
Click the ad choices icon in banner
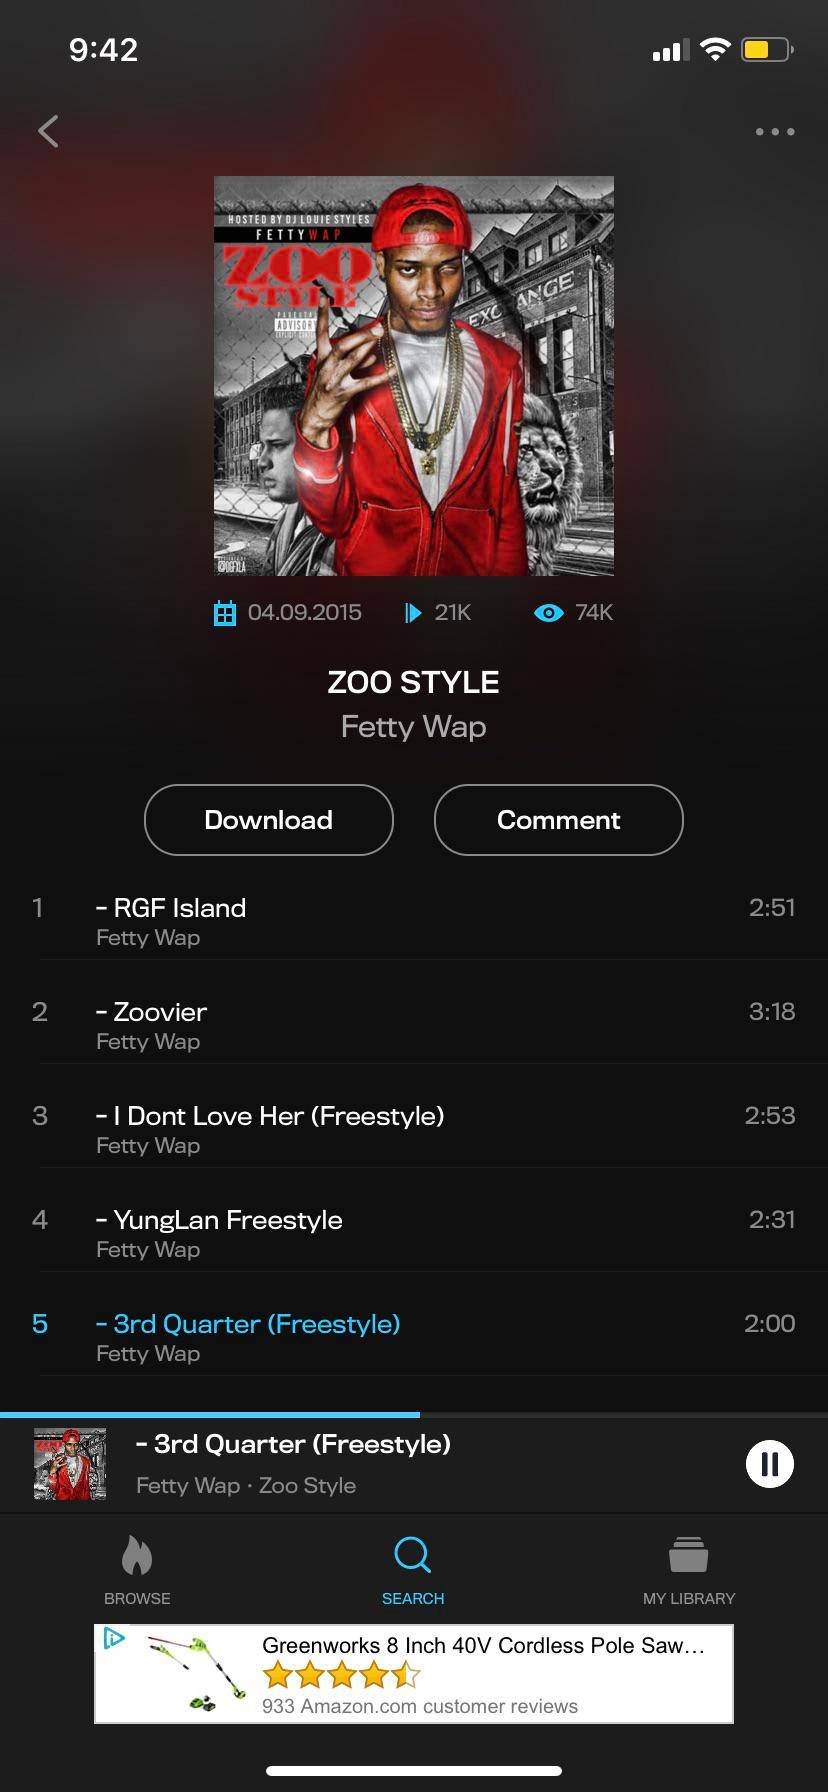(114, 1638)
